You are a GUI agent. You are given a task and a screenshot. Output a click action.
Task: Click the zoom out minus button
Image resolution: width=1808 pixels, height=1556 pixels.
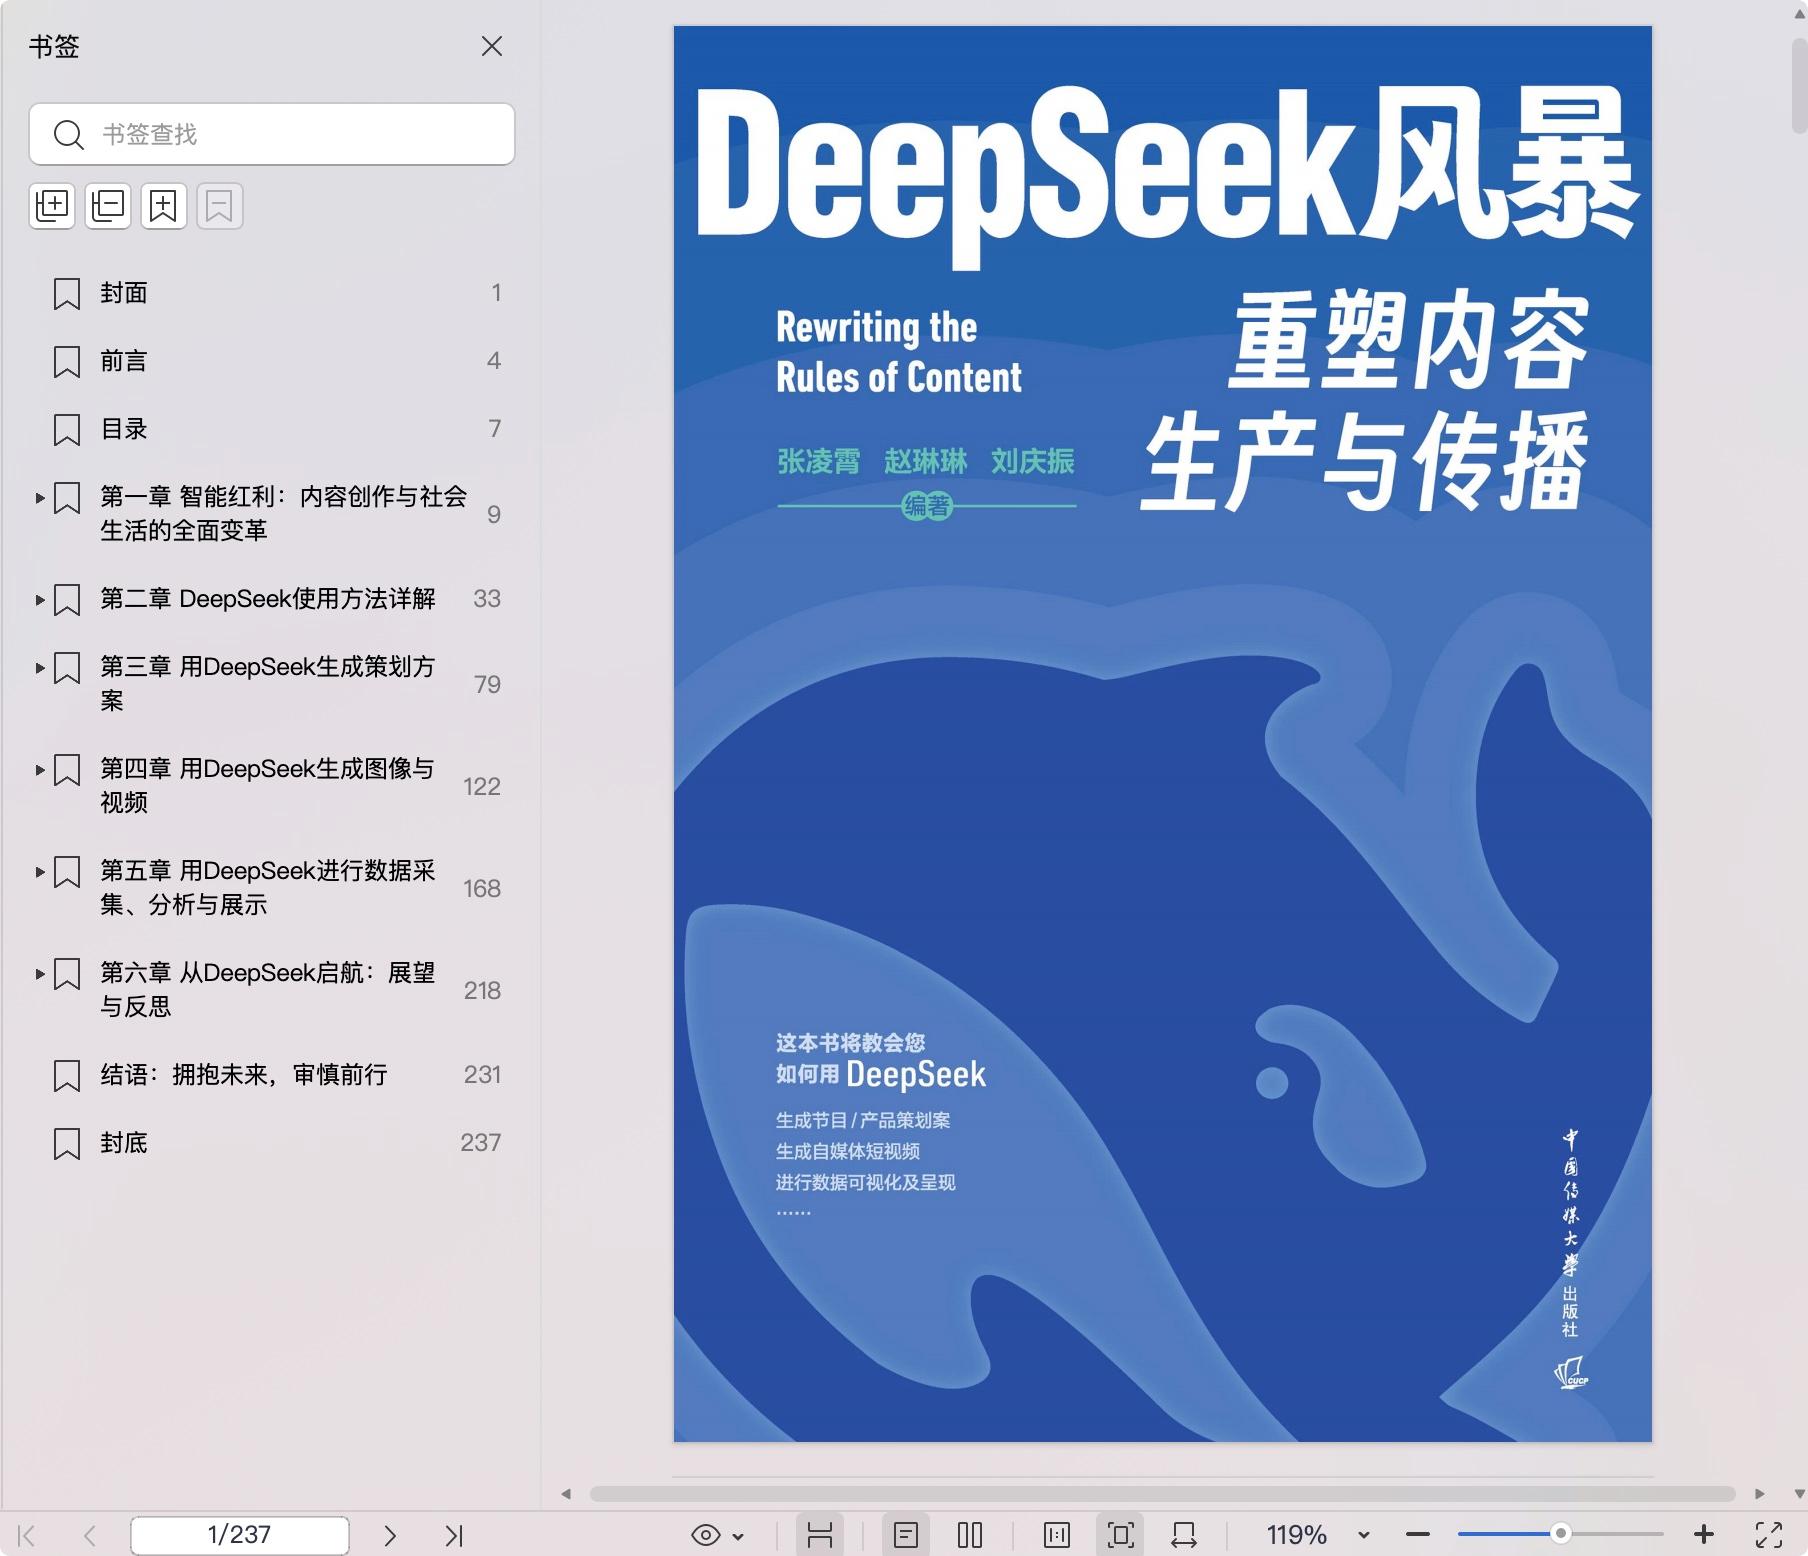pos(1418,1535)
